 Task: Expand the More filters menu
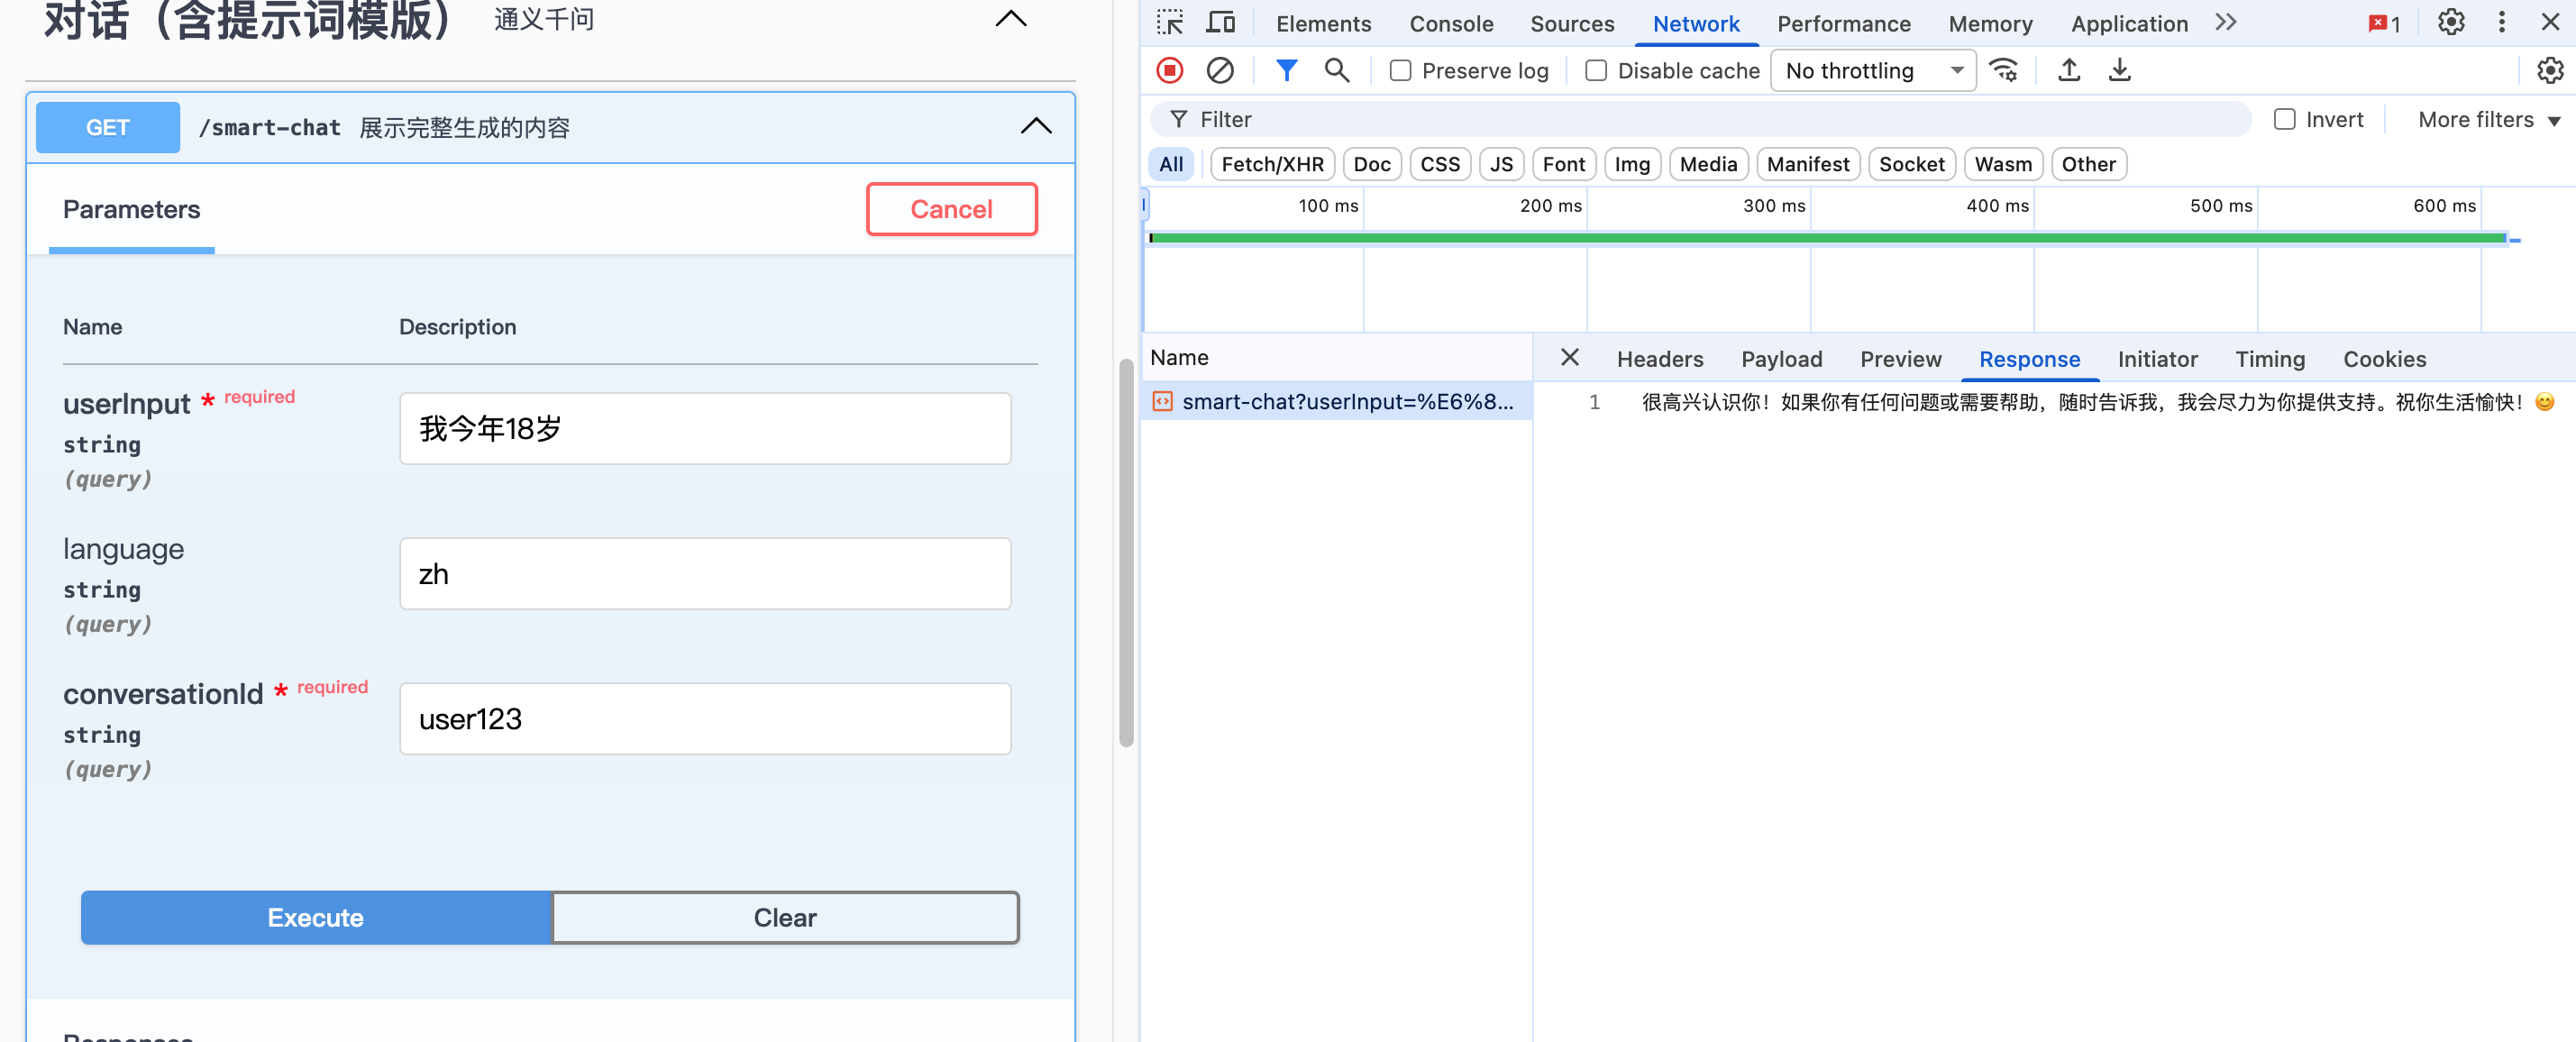pyautogui.click(x=2488, y=120)
